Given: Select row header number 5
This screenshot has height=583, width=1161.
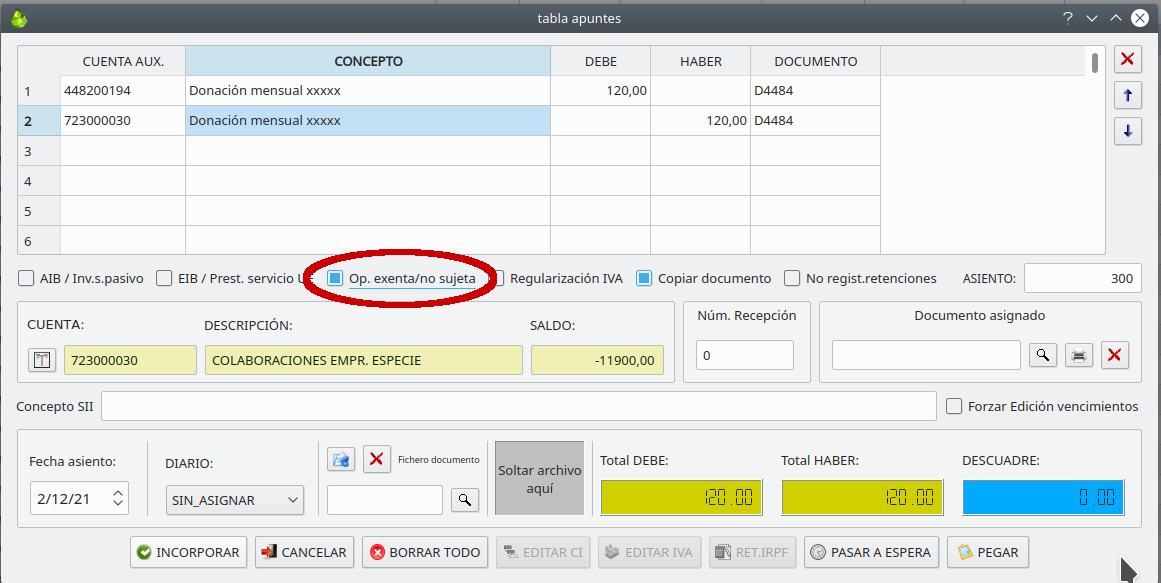Looking at the screenshot, I should click(x=39, y=211).
